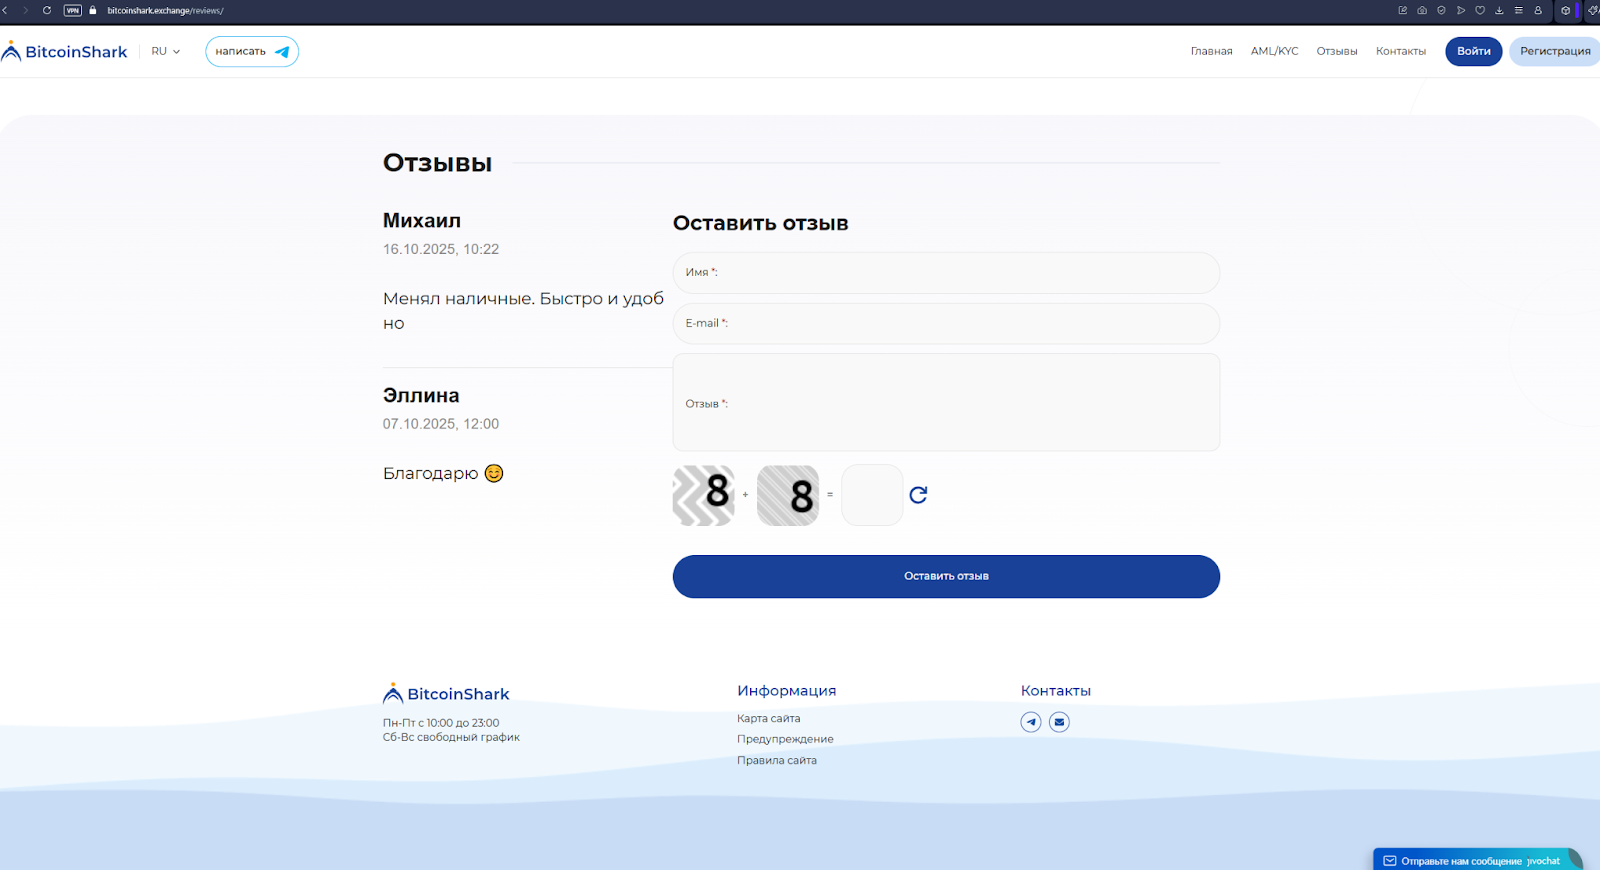Image resolution: width=1600 pixels, height=870 pixels.
Task: Click the email envelope icon in footer
Action: pos(1059,722)
